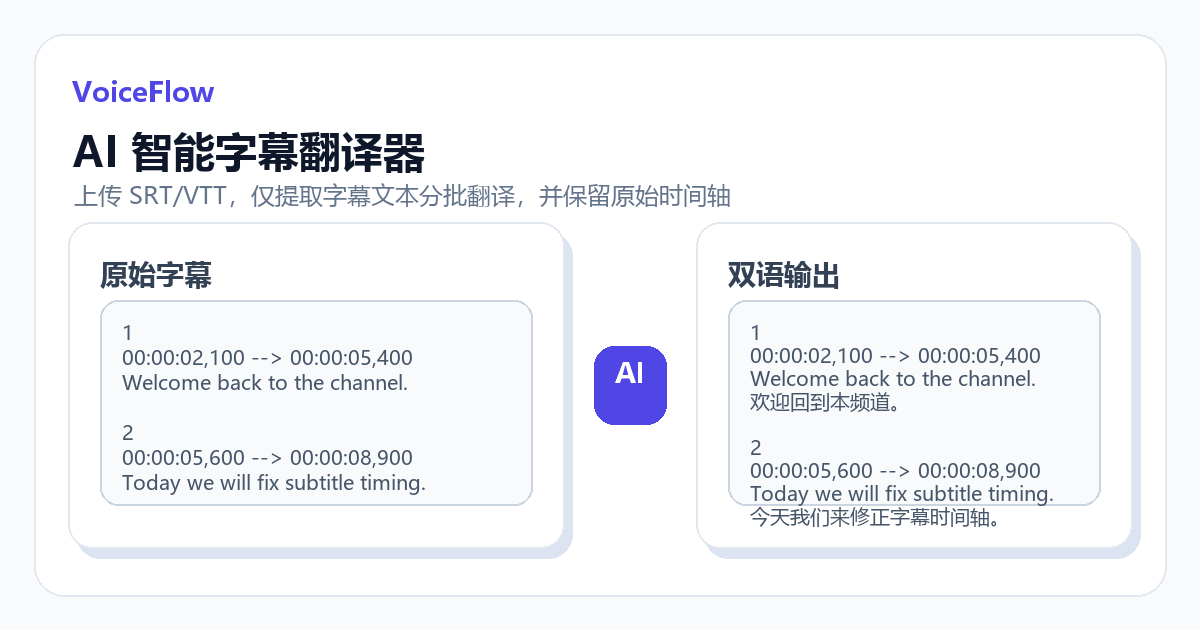Click the translation 今天我们来修正字幕时间轴。
Viewport: 1200px width, 630px height.
[876, 518]
